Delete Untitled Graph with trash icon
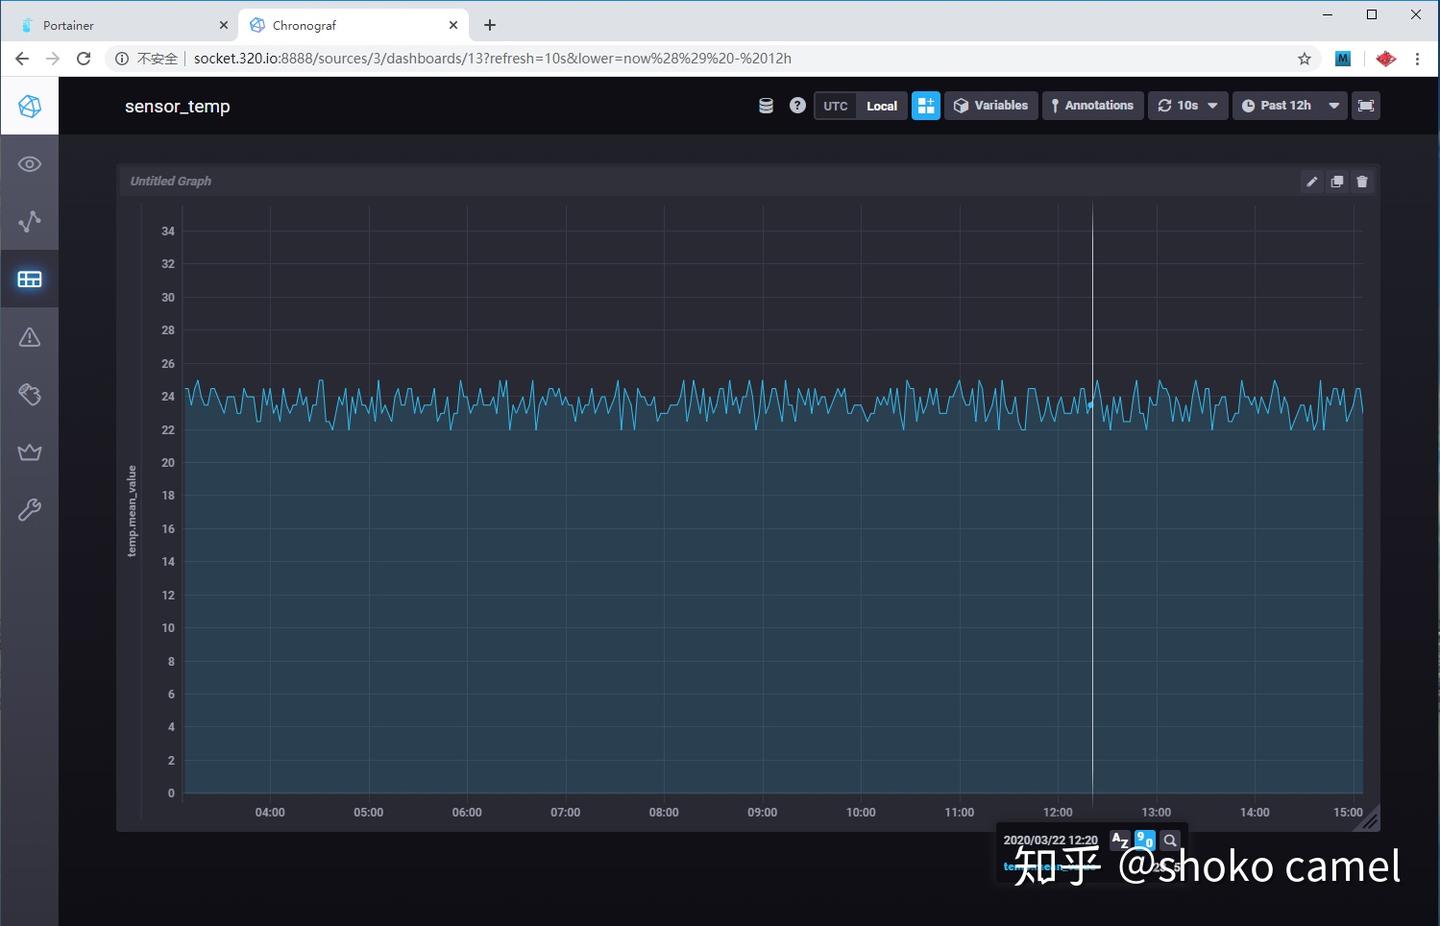Screen dimensions: 1440x926 1362,181
